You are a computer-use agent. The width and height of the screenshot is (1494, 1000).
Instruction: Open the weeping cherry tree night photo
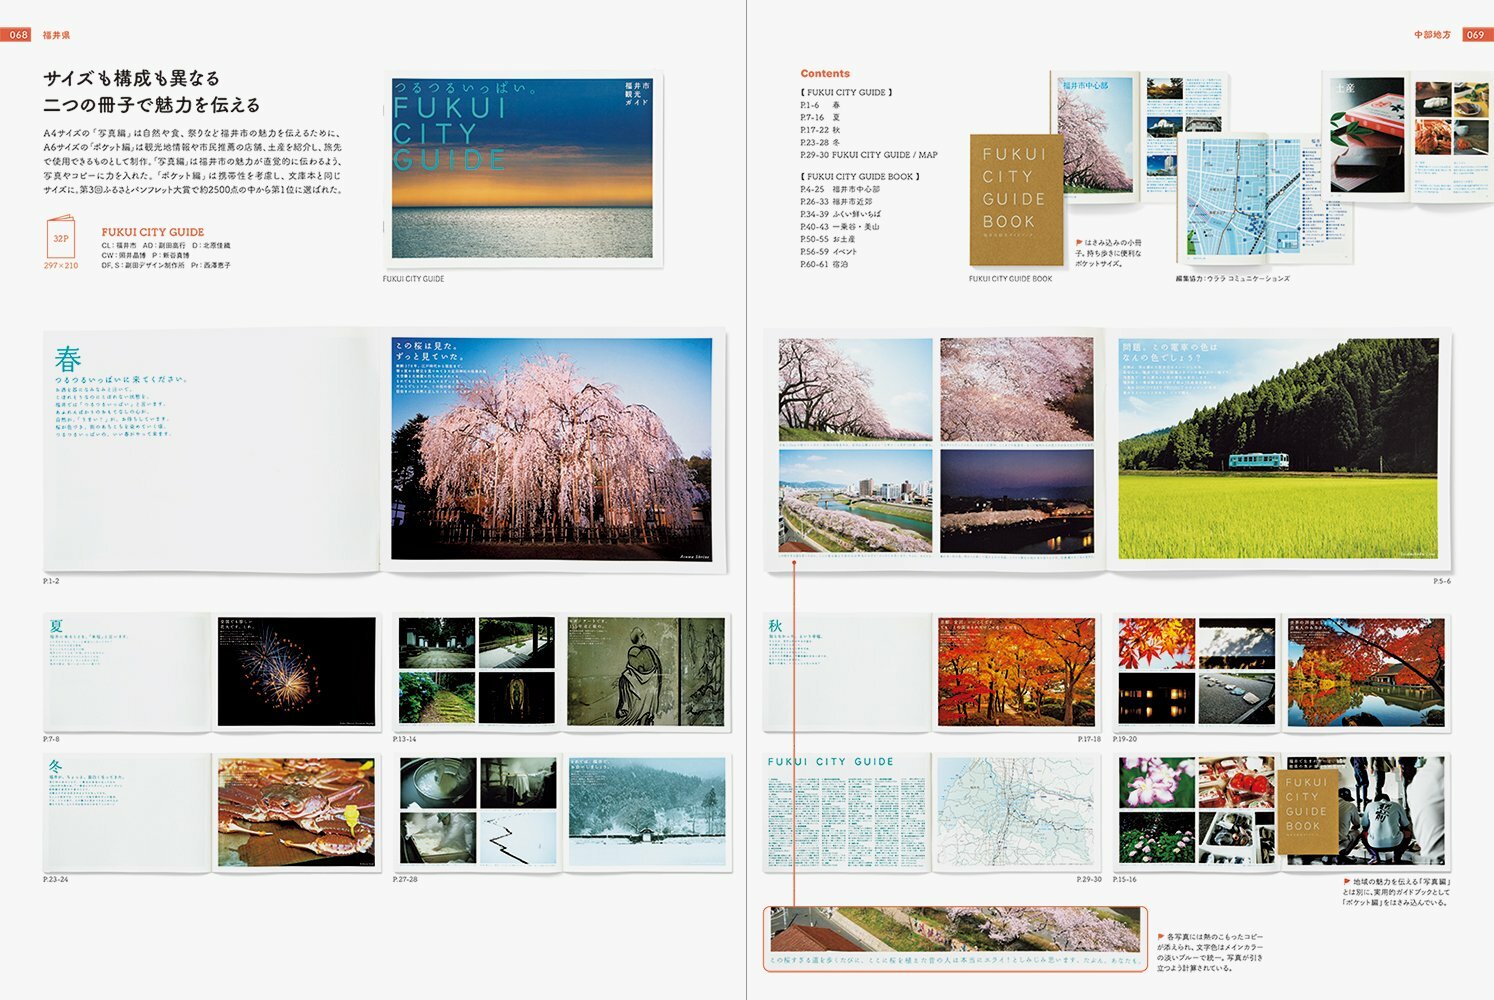pyautogui.click(x=551, y=448)
